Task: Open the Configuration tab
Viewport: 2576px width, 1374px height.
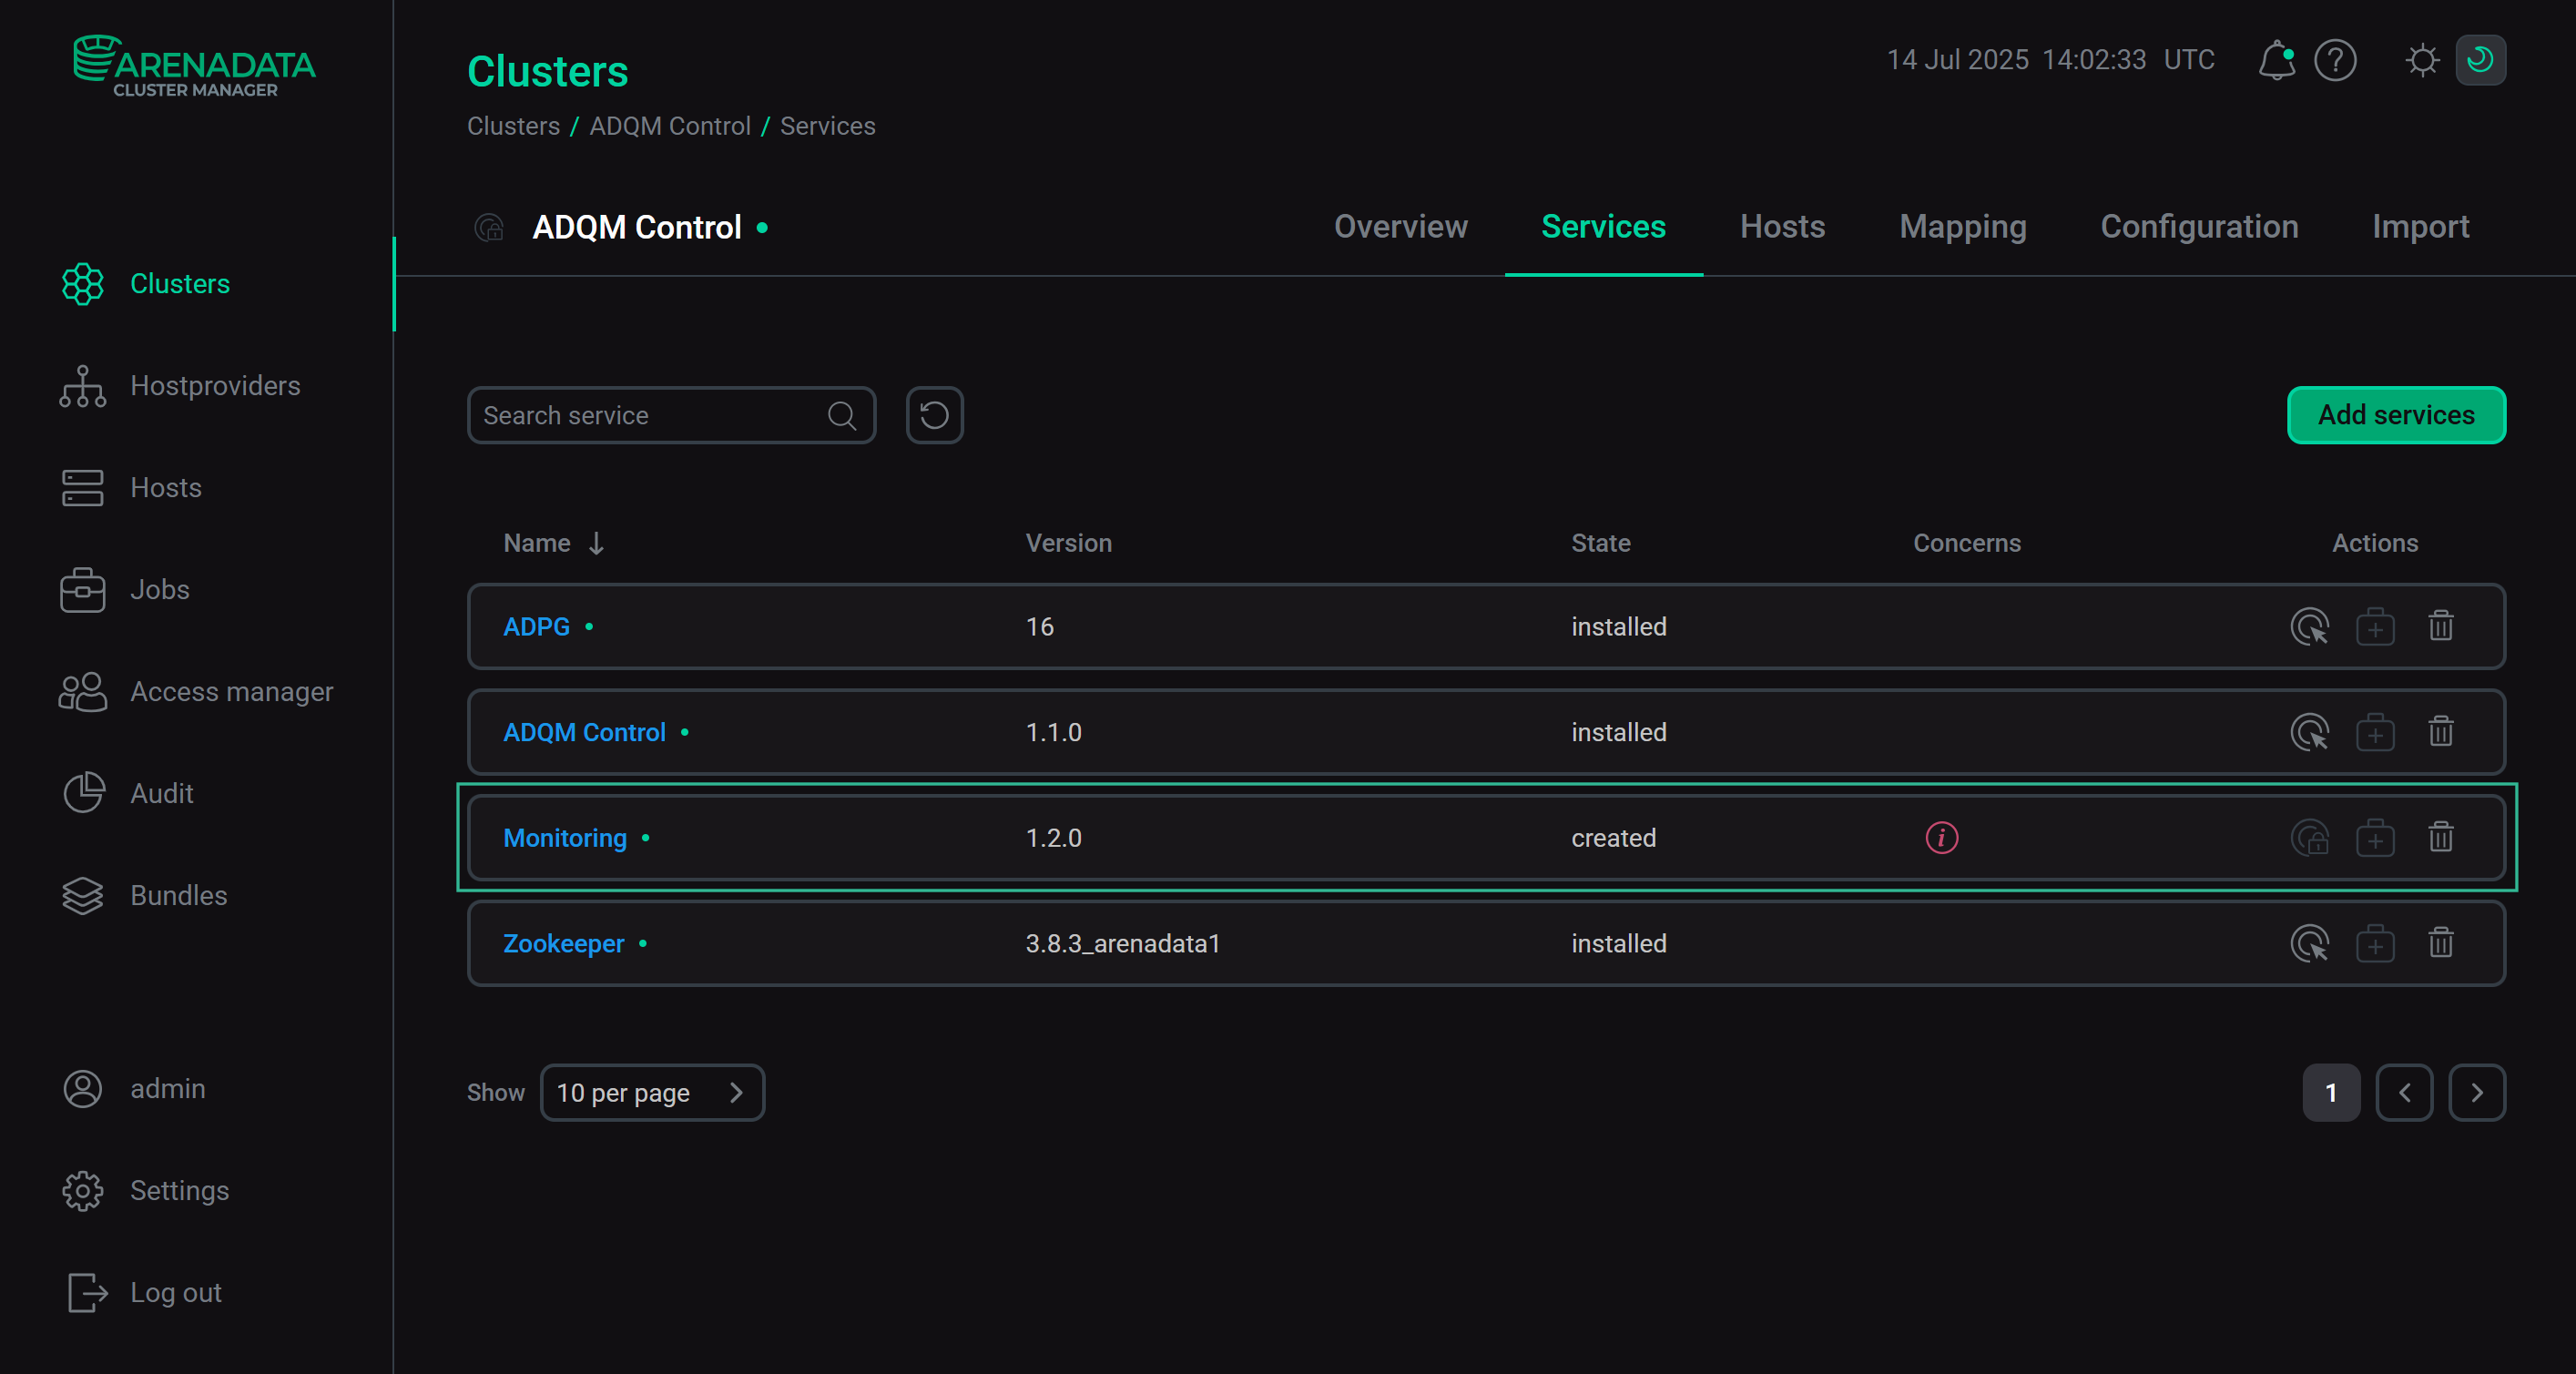Action: coord(2199,227)
